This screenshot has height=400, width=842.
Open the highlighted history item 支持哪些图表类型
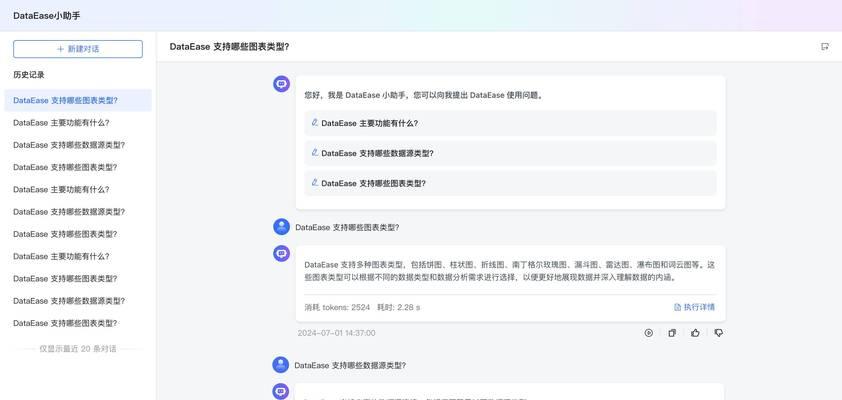click(78, 100)
